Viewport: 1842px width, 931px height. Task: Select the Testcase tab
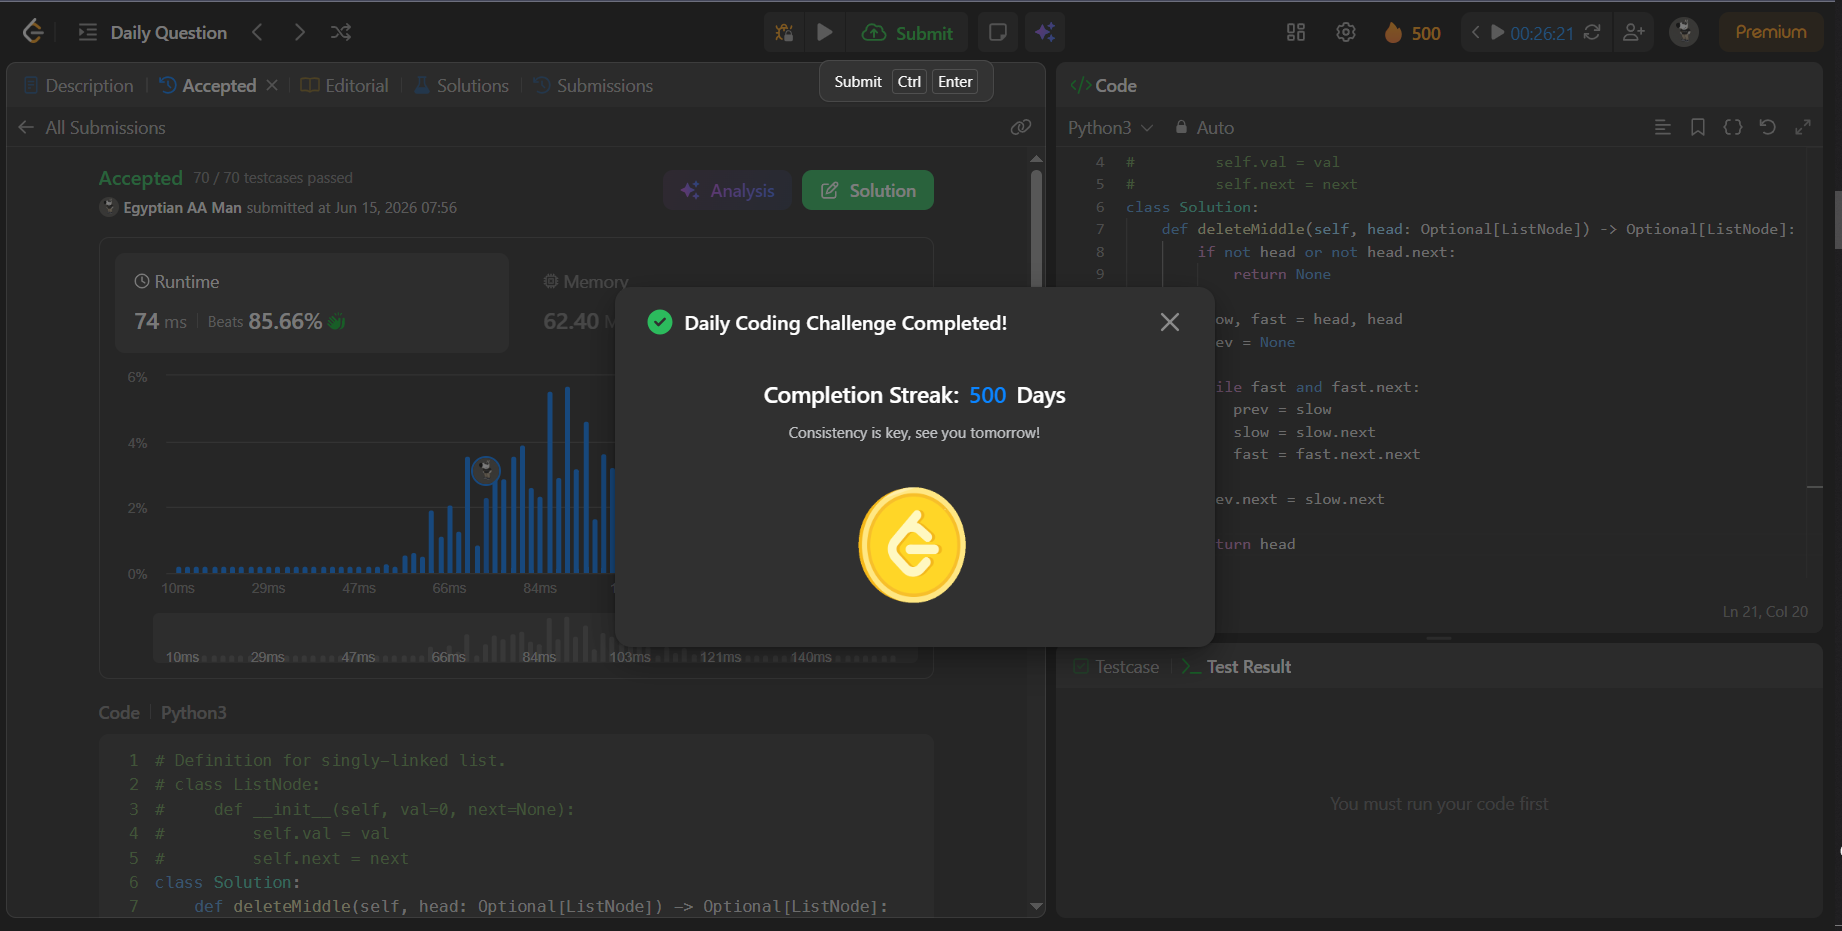[x=1116, y=667]
